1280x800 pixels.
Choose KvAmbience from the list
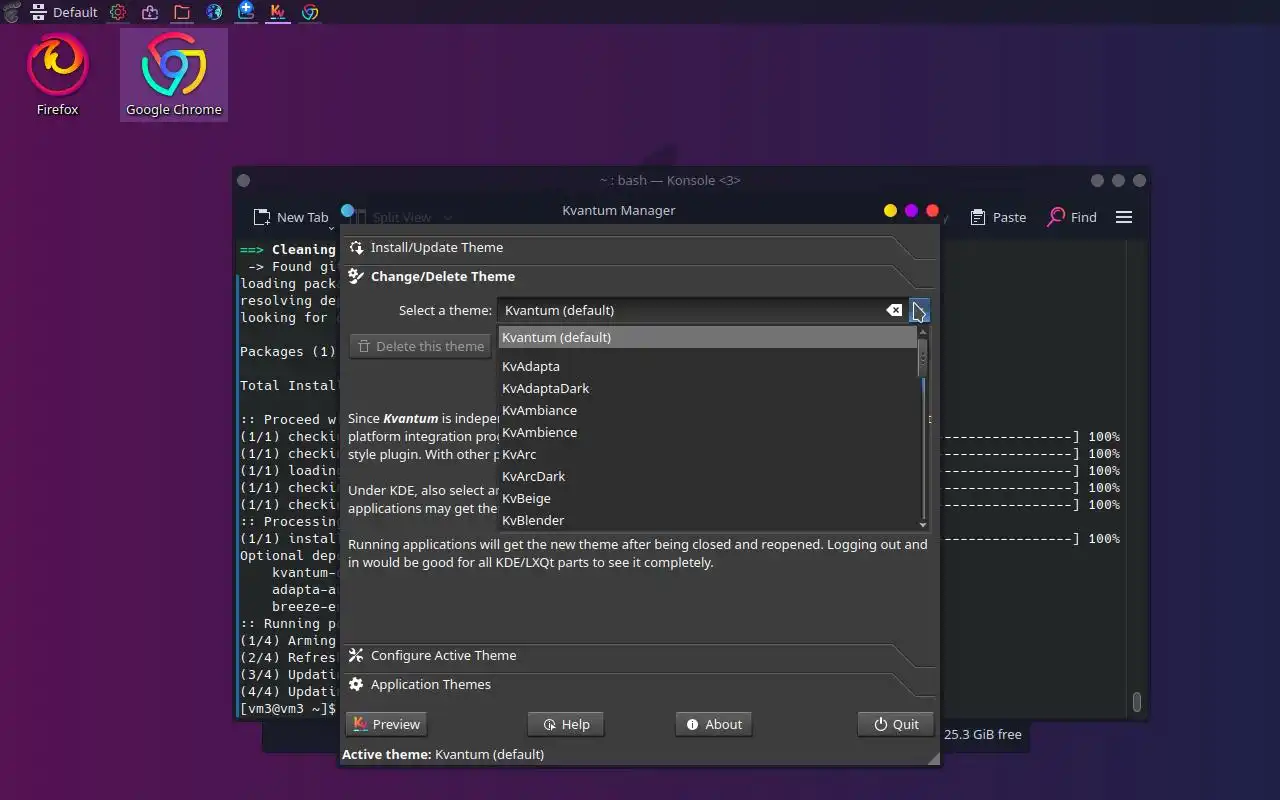(707, 432)
